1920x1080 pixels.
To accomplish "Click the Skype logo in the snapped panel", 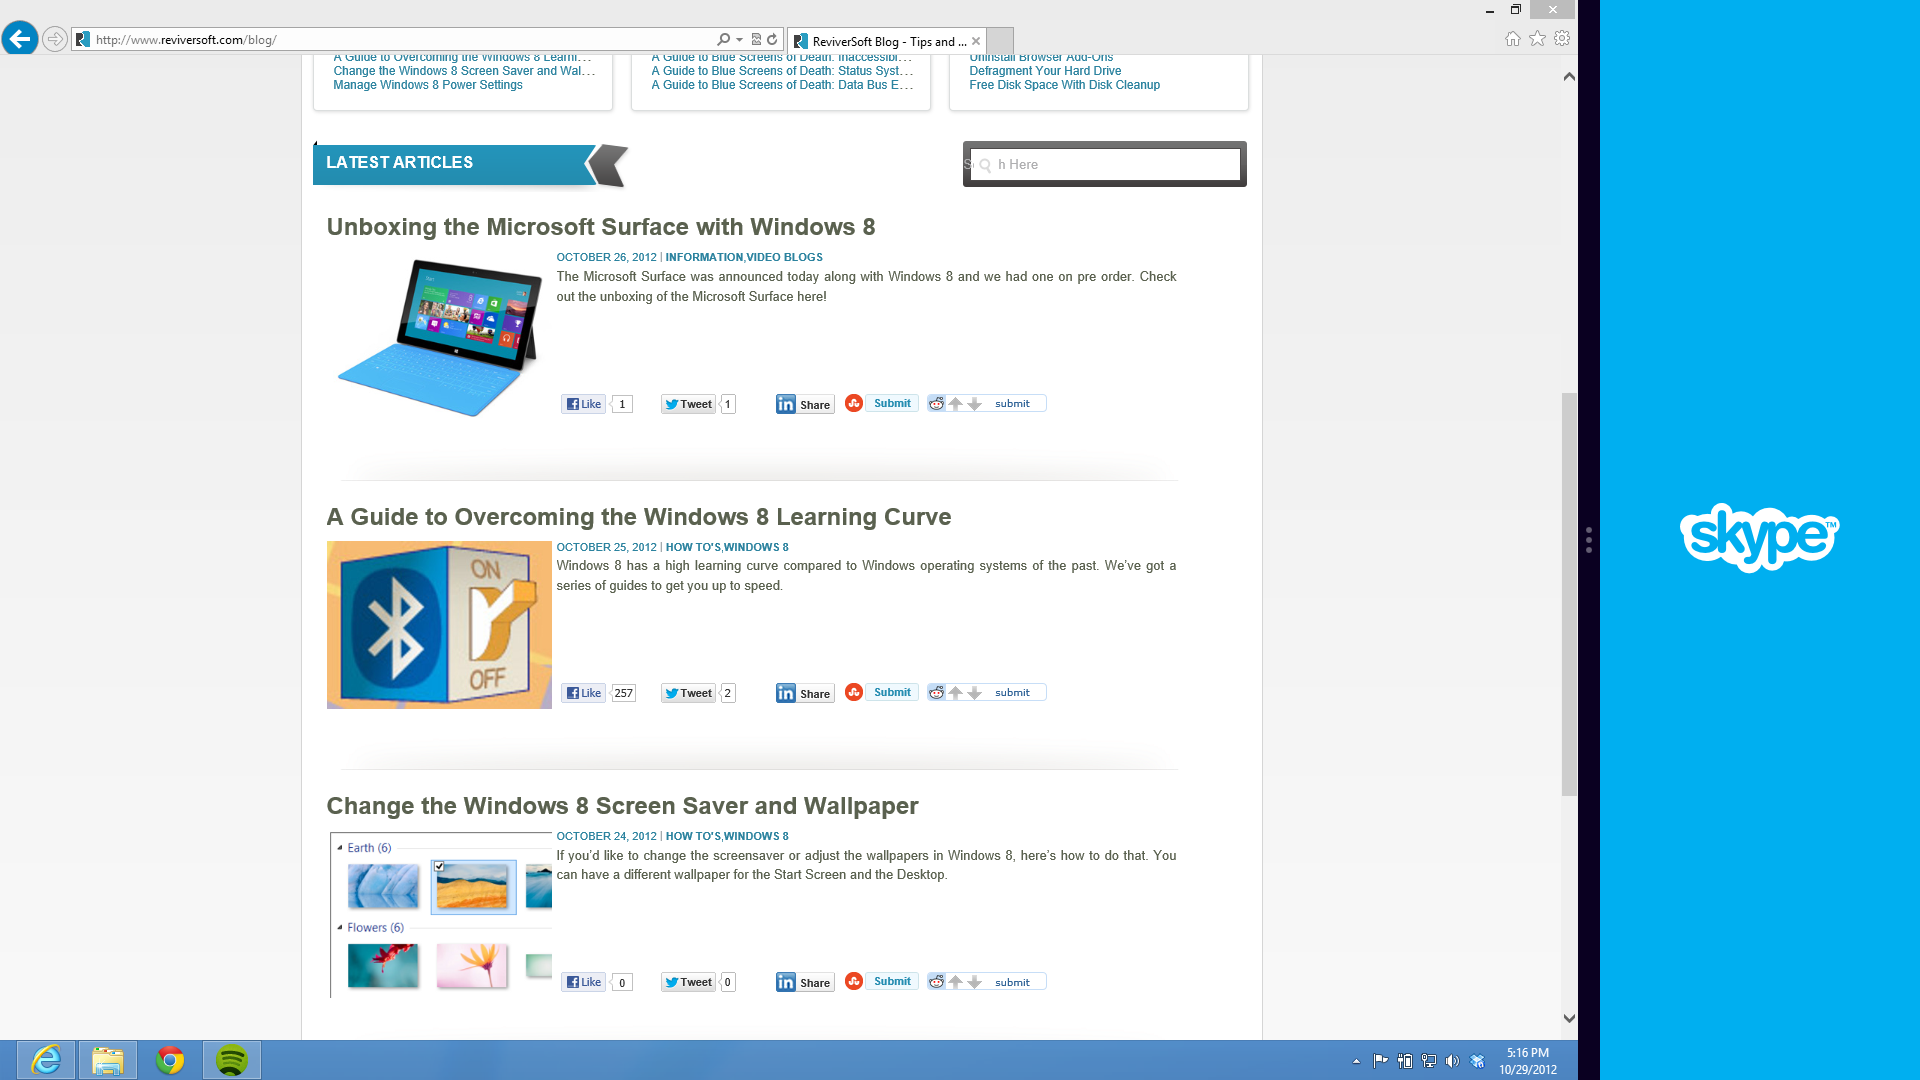I will pyautogui.click(x=1759, y=538).
